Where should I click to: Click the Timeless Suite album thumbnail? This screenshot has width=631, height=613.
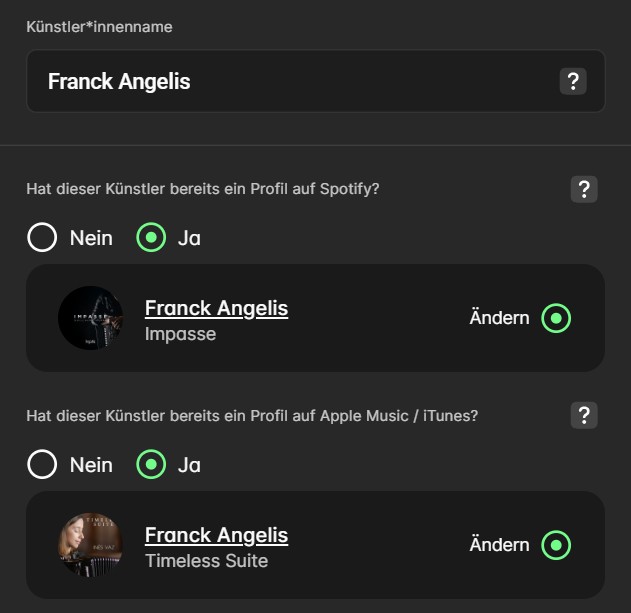click(x=90, y=545)
